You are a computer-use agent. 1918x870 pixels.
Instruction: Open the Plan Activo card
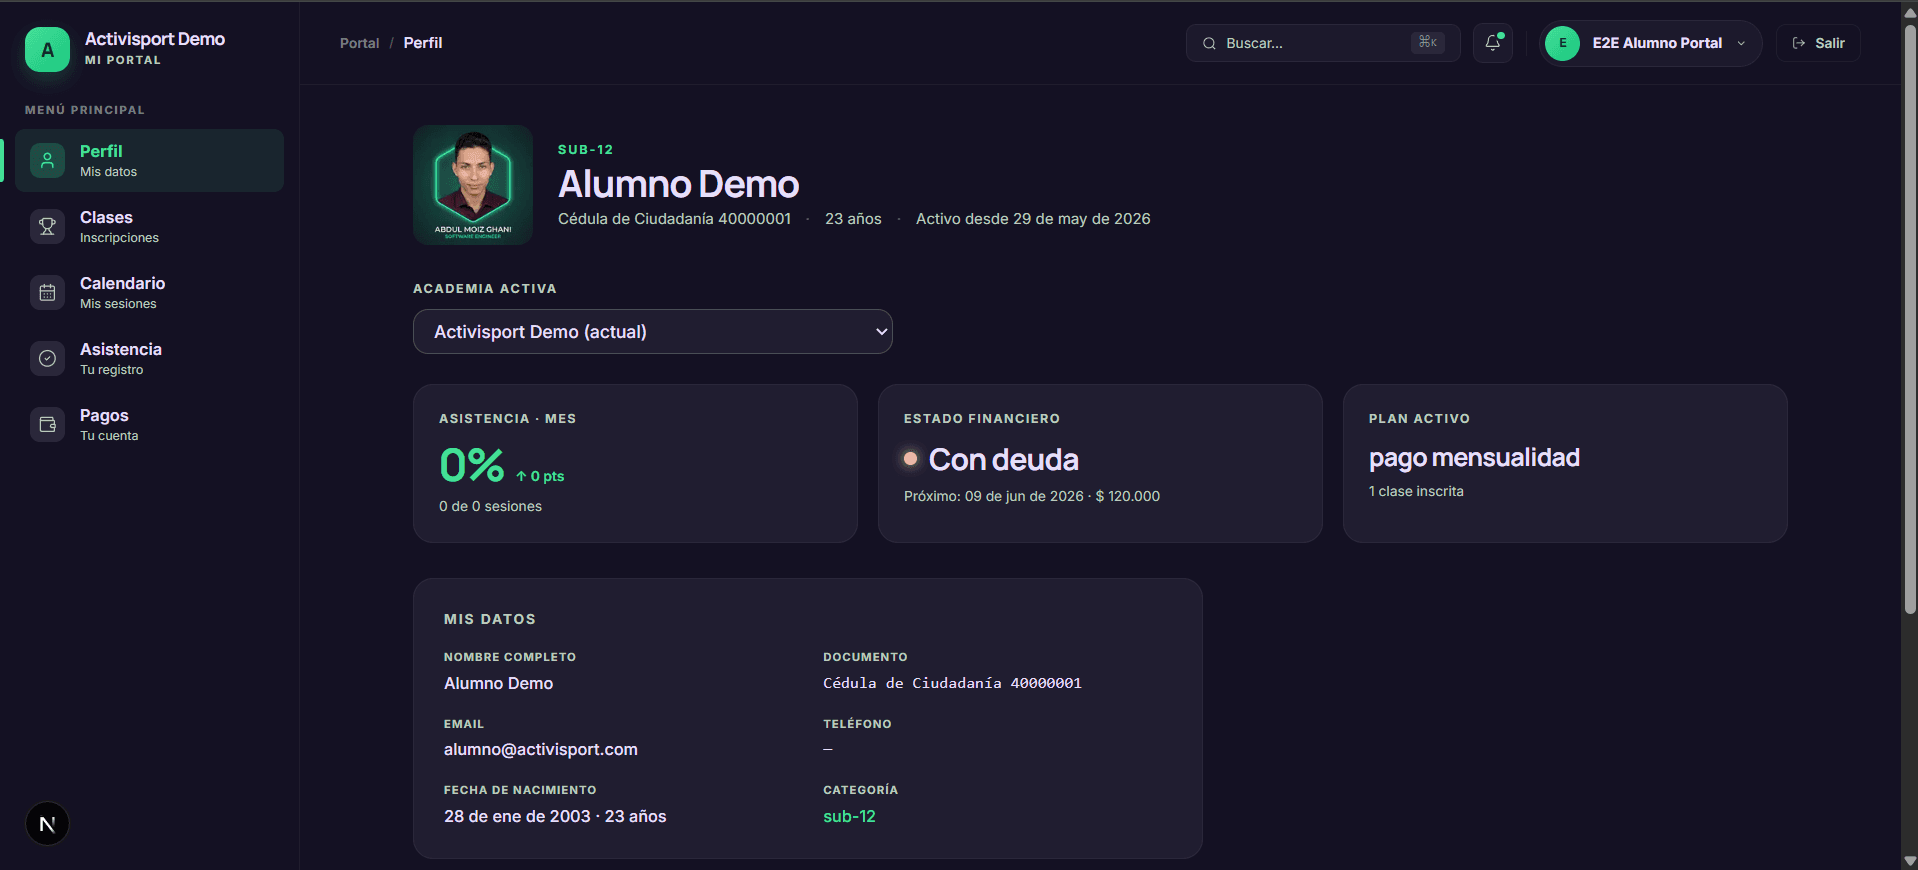coord(1565,463)
